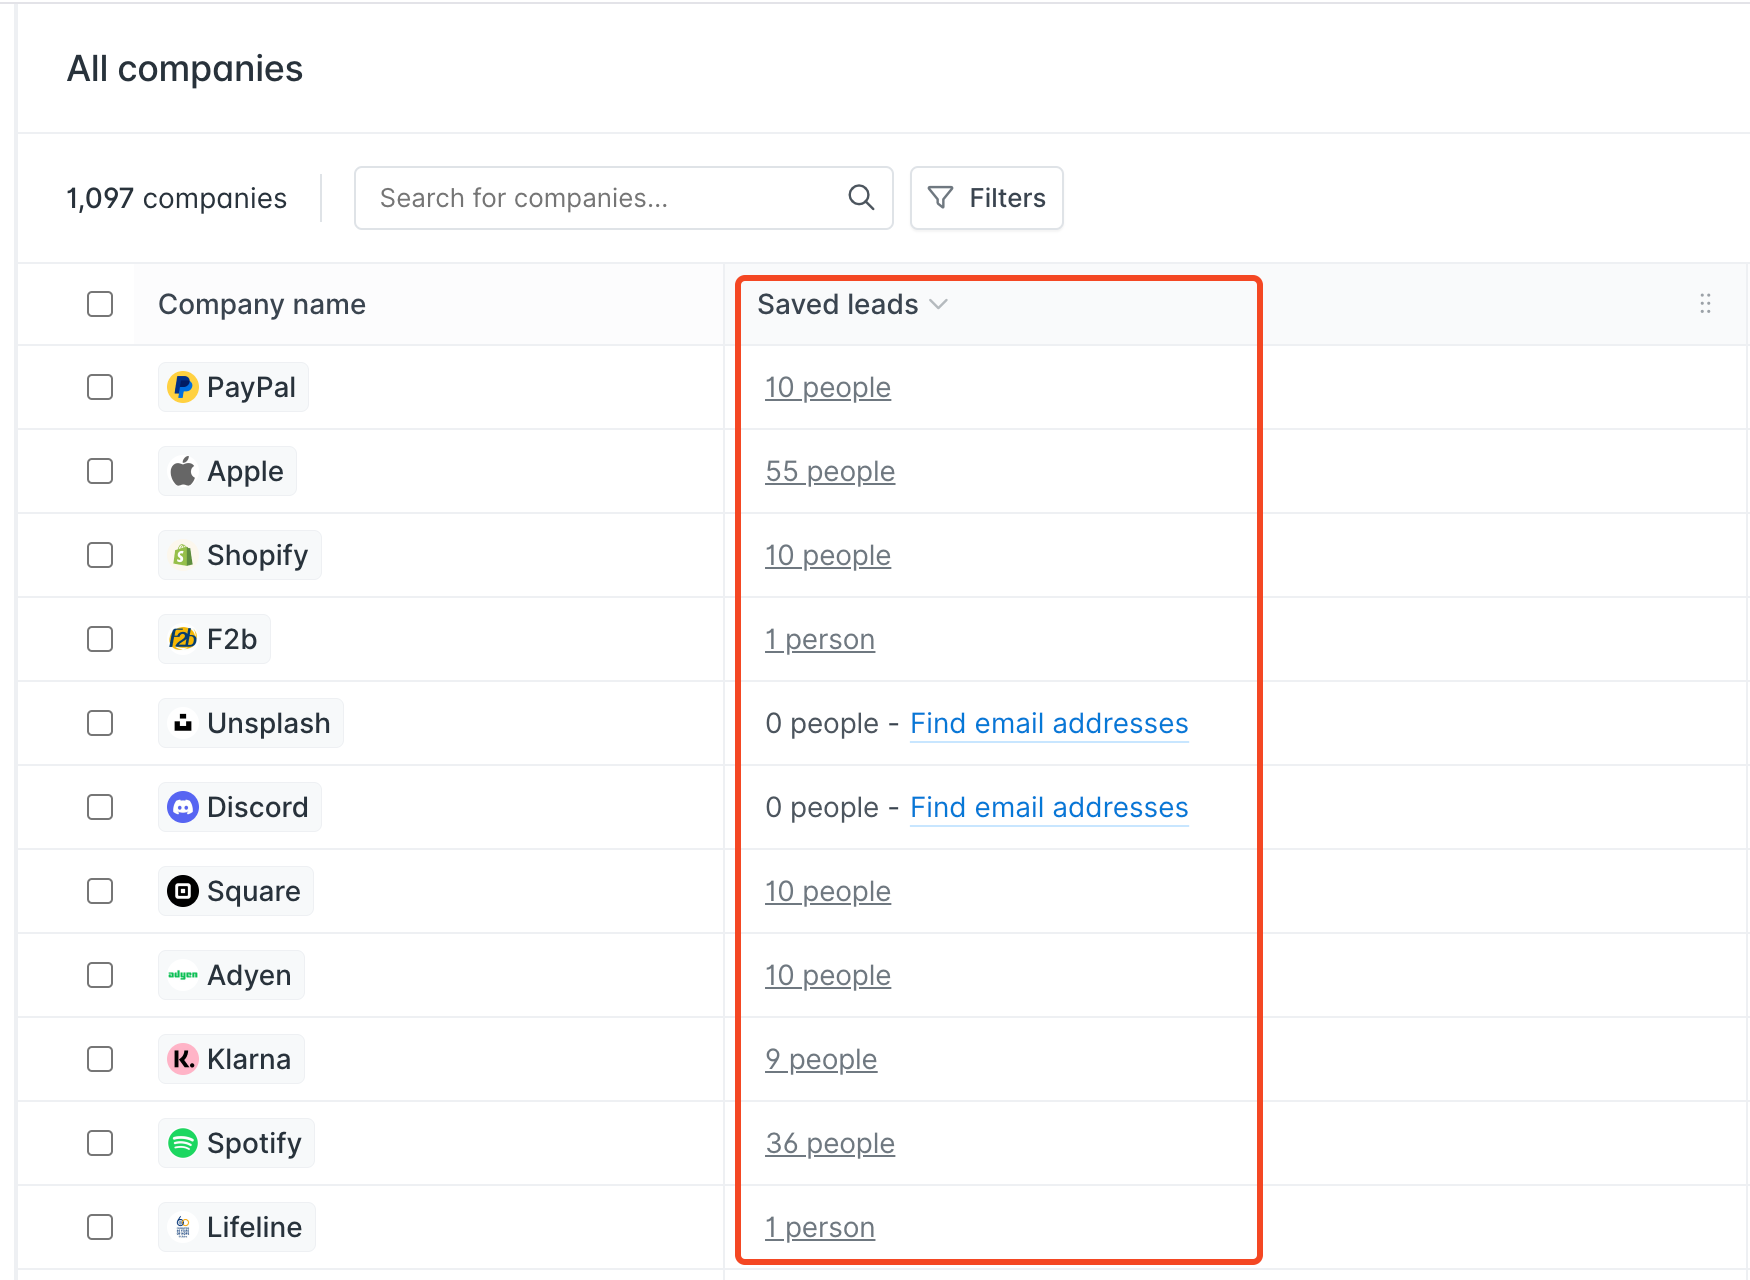Select the Square company name

click(253, 891)
